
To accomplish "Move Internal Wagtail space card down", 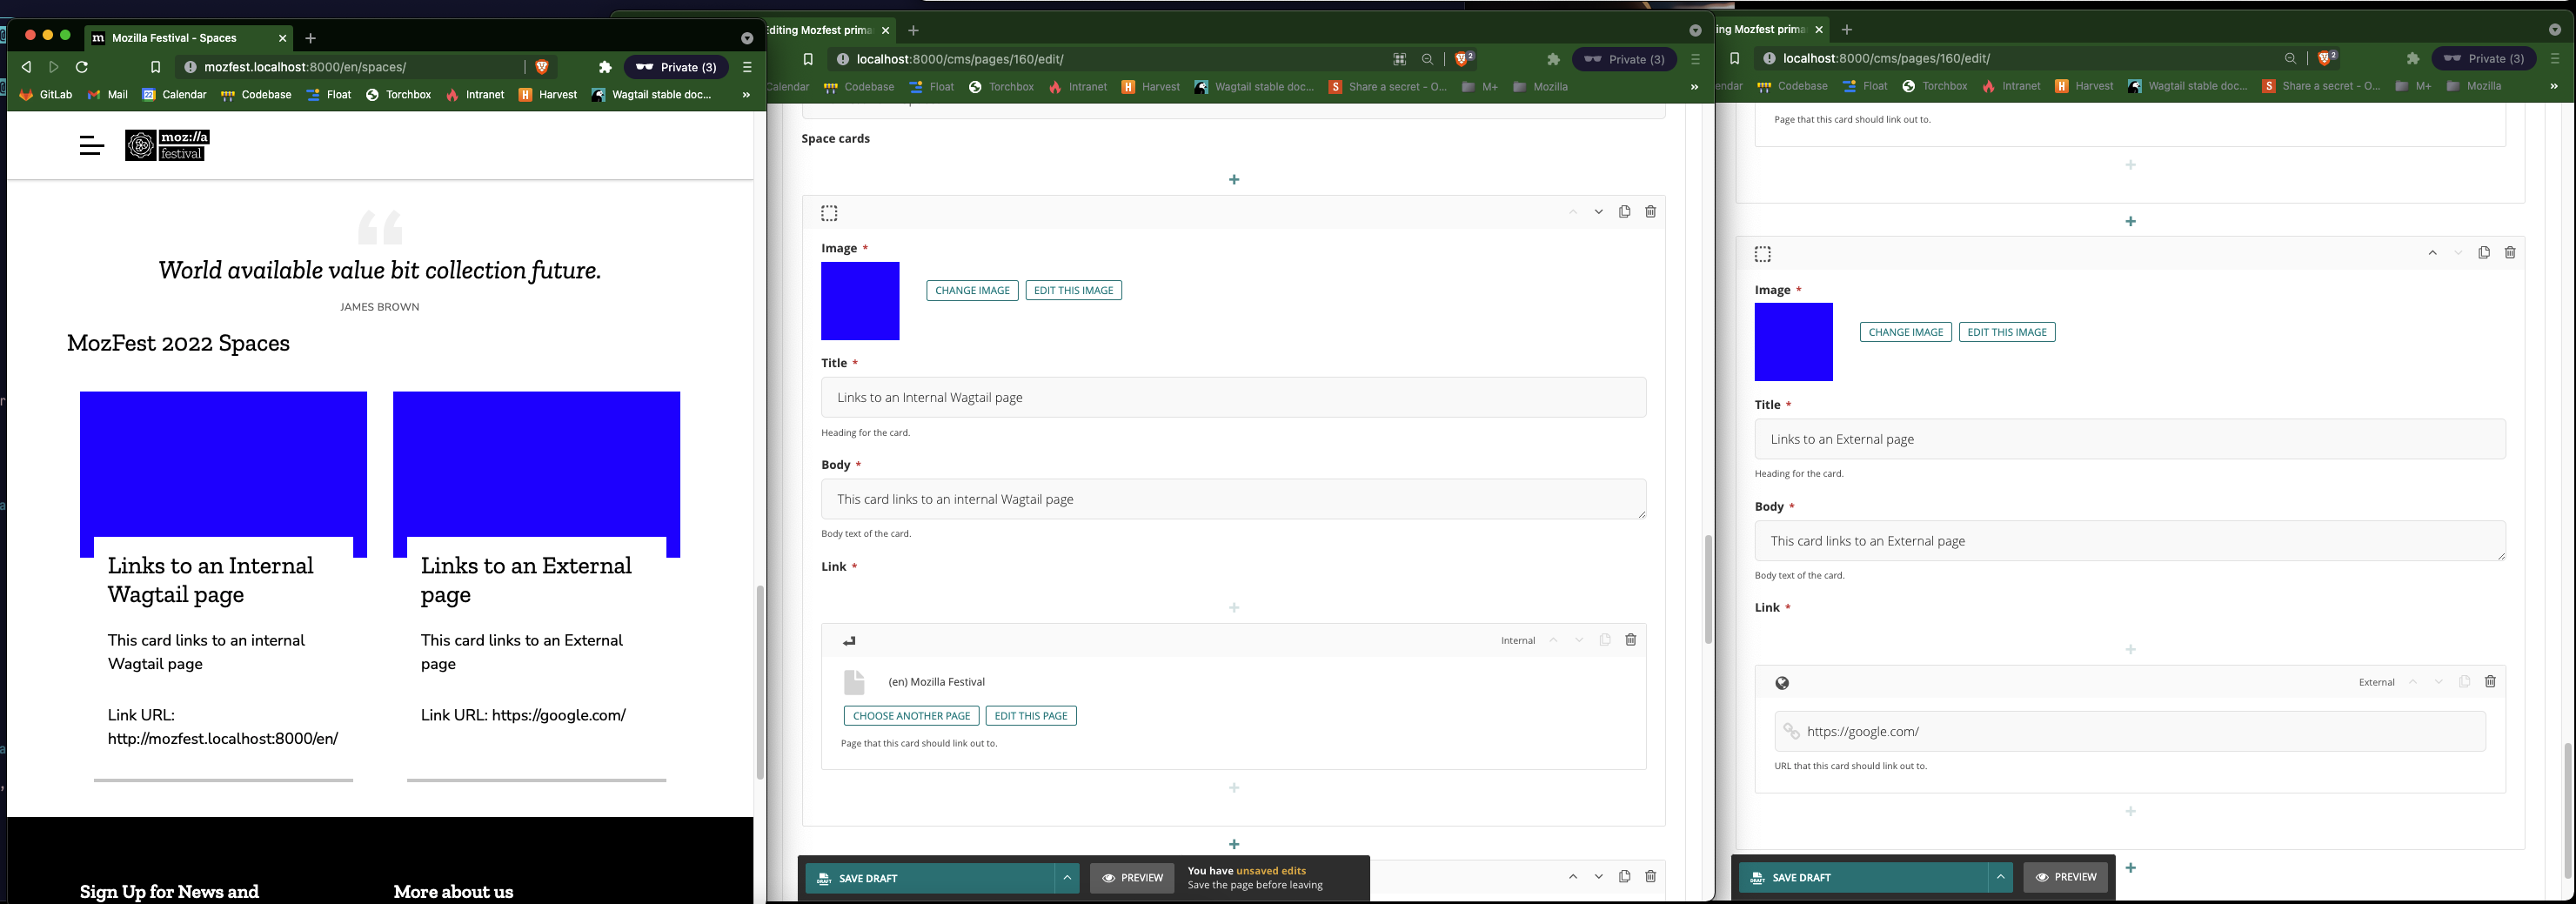I will pos(1598,212).
